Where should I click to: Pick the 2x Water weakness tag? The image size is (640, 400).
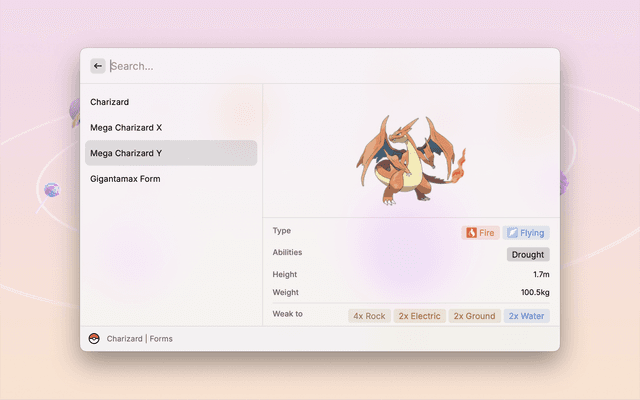click(x=526, y=316)
